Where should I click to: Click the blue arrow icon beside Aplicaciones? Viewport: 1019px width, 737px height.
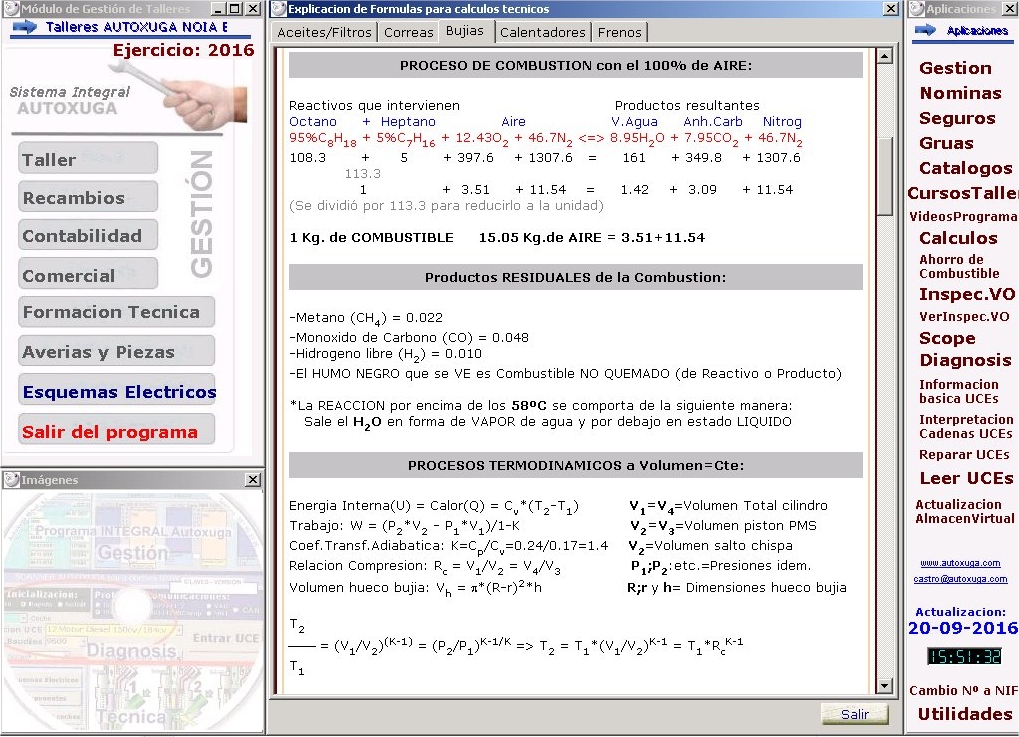tap(925, 30)
